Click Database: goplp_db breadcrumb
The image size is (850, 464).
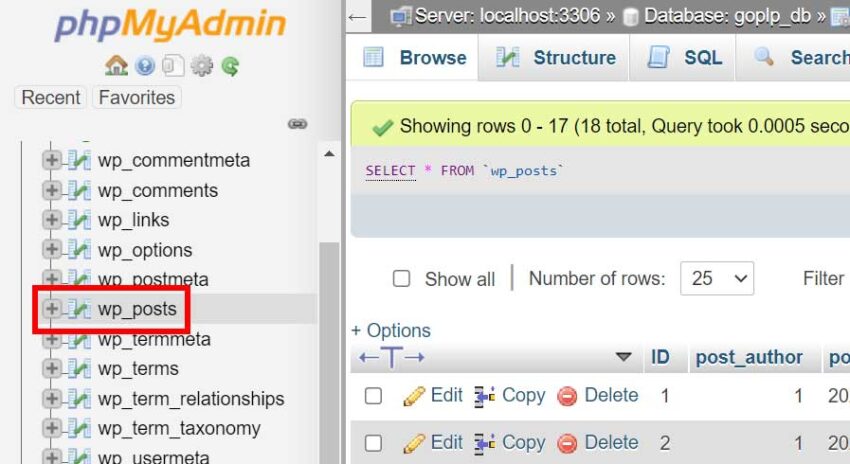727,16
